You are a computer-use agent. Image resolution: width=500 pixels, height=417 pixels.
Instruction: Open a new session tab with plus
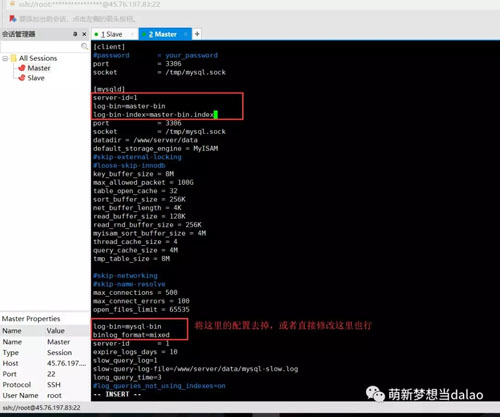point(197,34)
